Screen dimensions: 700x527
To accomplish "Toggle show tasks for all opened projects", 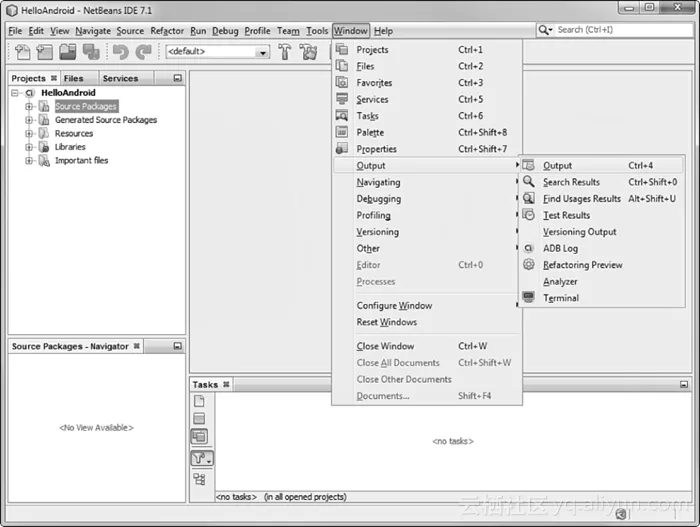I will pos(199,437).
